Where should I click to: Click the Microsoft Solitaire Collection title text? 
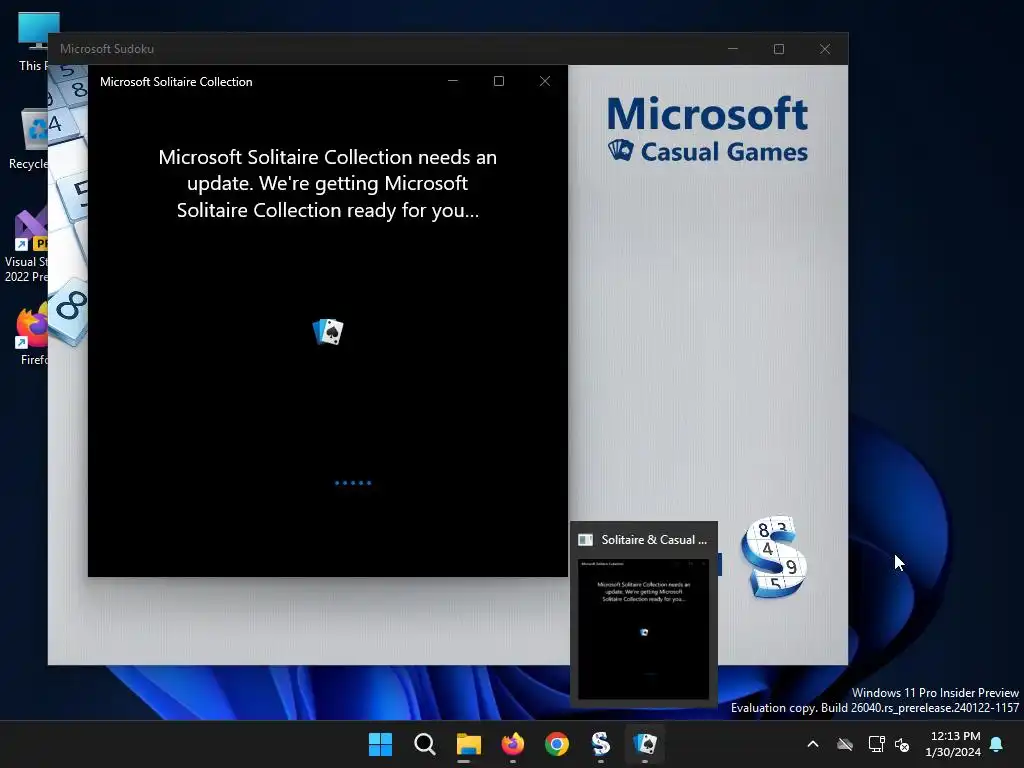click(176, 82)
